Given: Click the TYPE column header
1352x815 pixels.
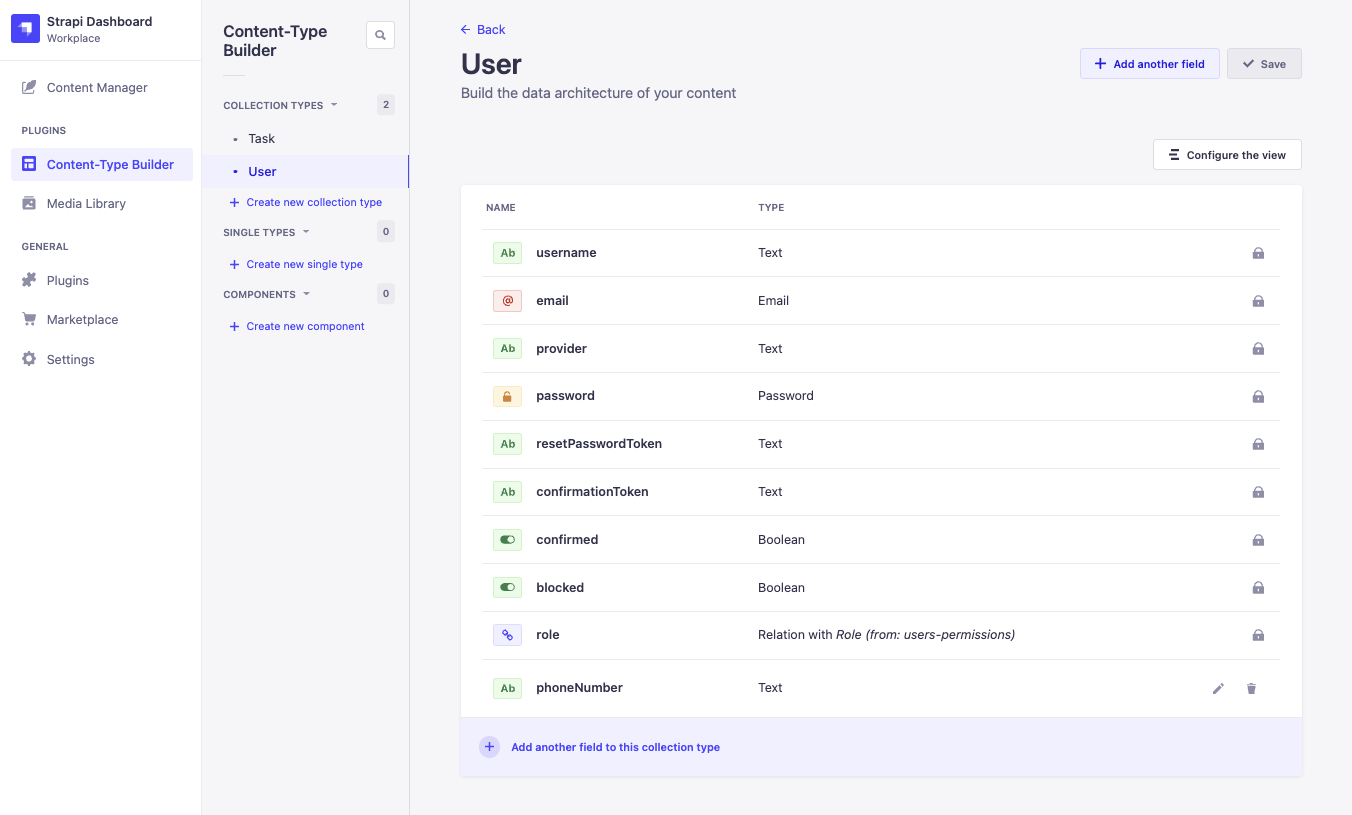Looking at the screenshot, I should pos(771,208).
